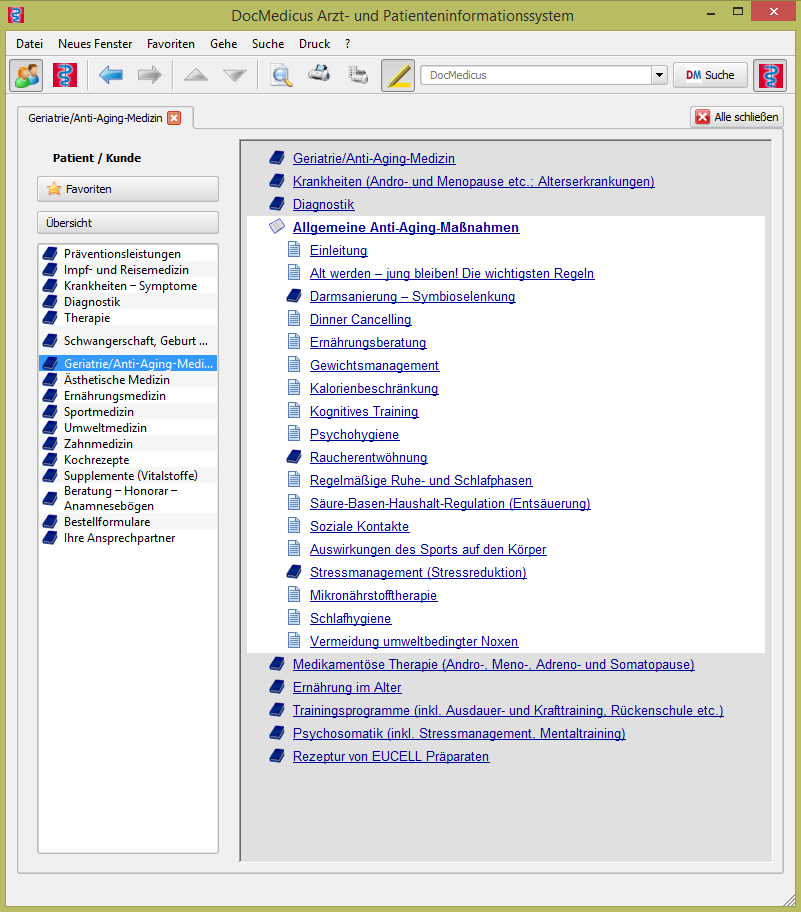Open the Alt werden – jung bleiben link
The height and width of the screenshot is (912, 801).
point(452,273)
